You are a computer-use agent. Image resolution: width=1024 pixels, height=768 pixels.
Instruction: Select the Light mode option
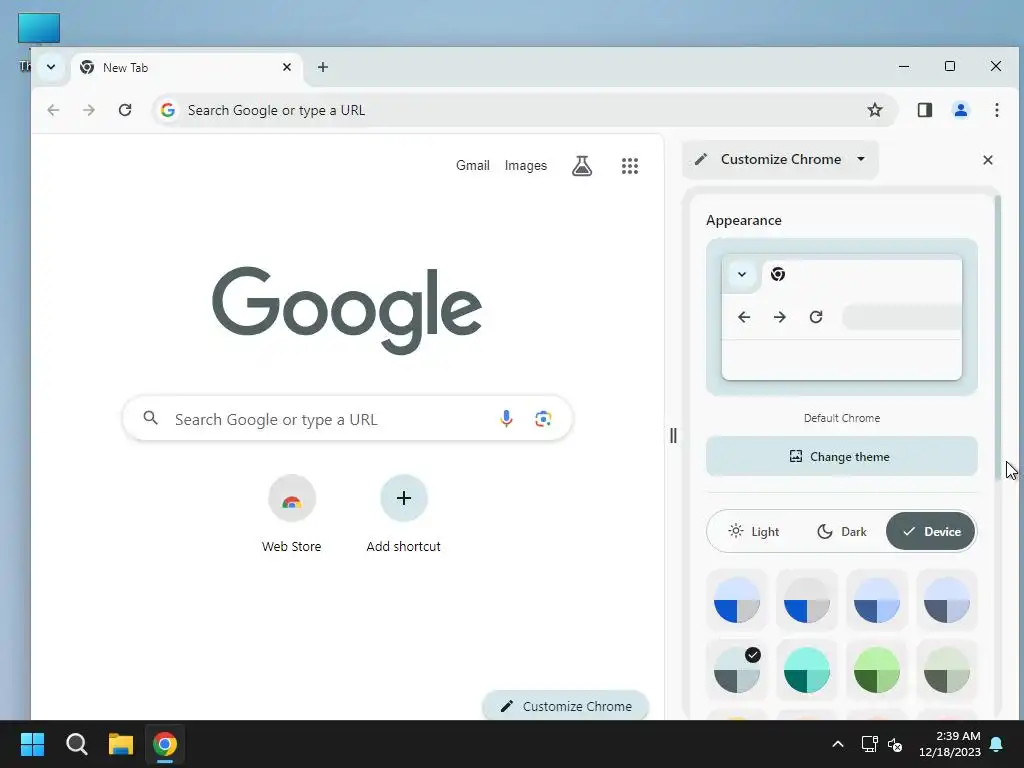click(x=754, y=532)
